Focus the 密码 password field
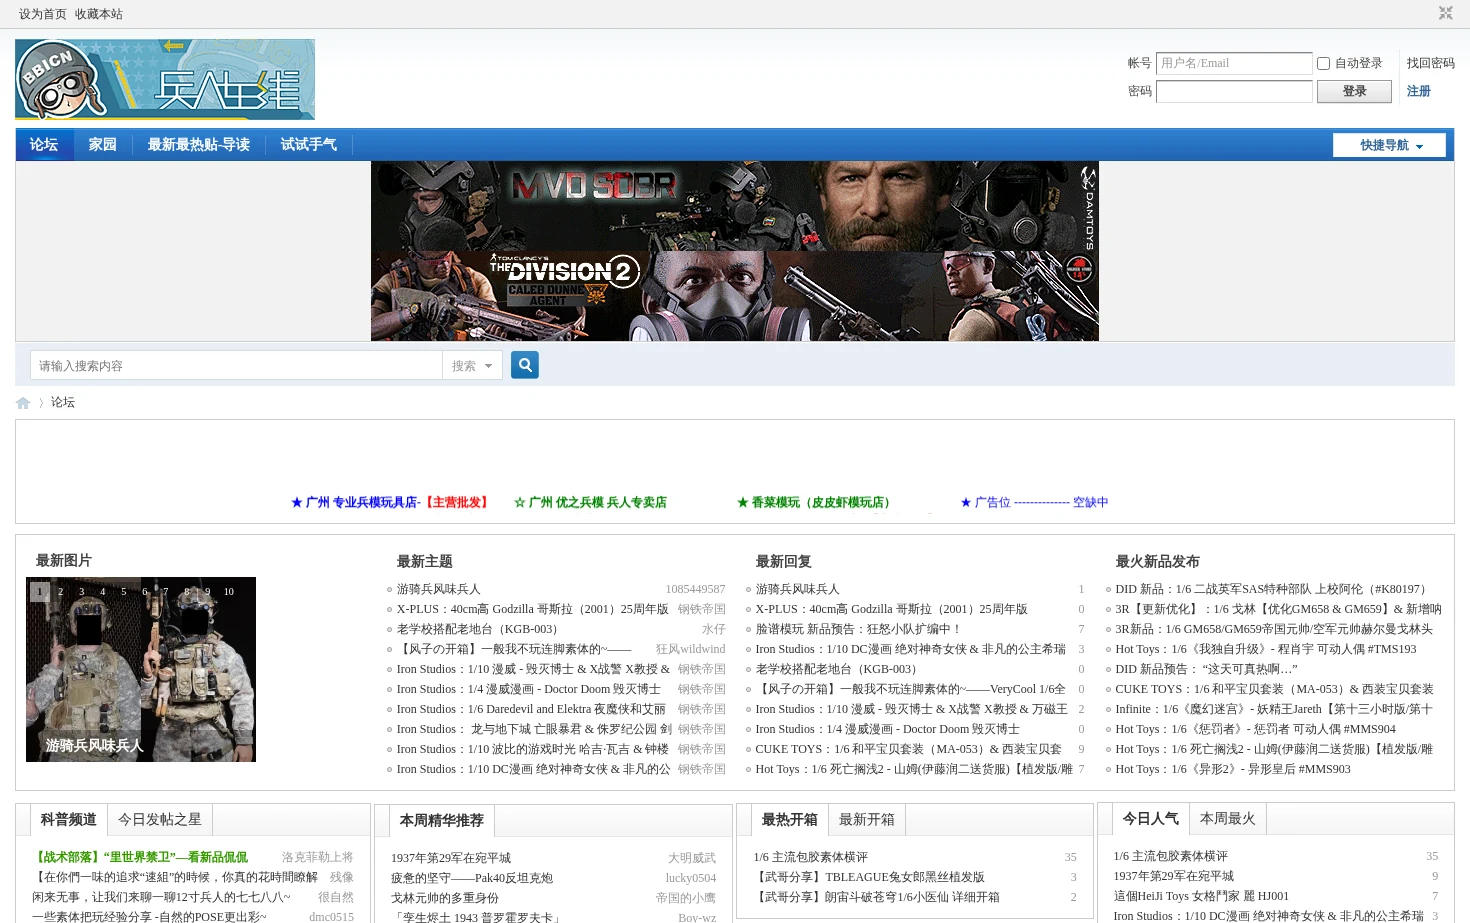Viewport: 1470px width, 923px height. click(1234, 91)
